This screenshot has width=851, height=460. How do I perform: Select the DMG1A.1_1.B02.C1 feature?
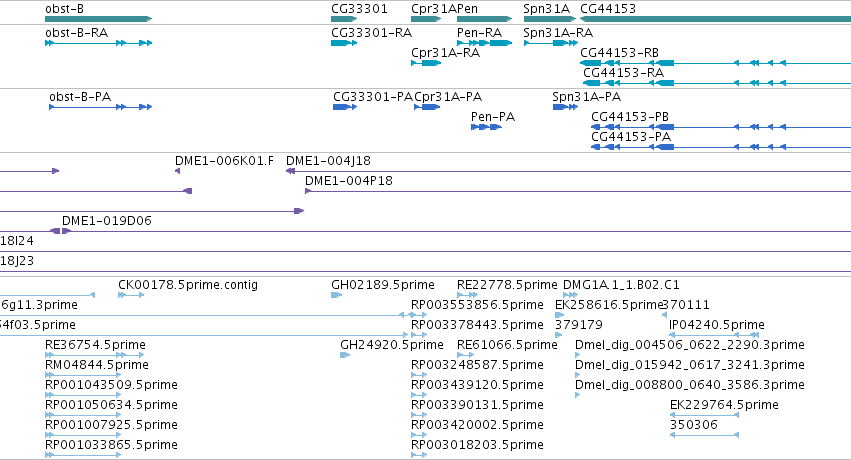click(570, 295)
